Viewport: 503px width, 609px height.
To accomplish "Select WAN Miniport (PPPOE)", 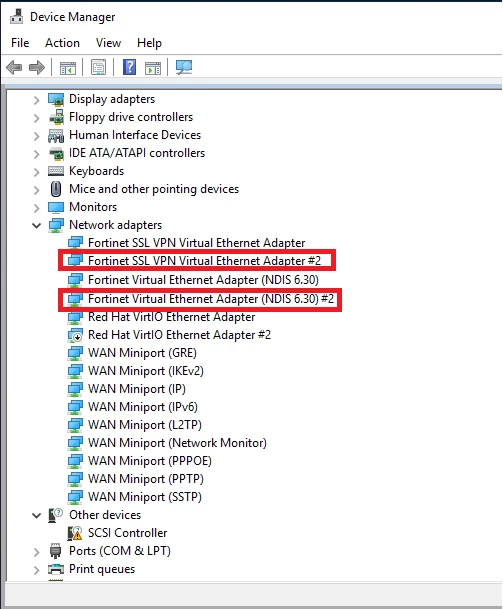I will tap(150, 461).
